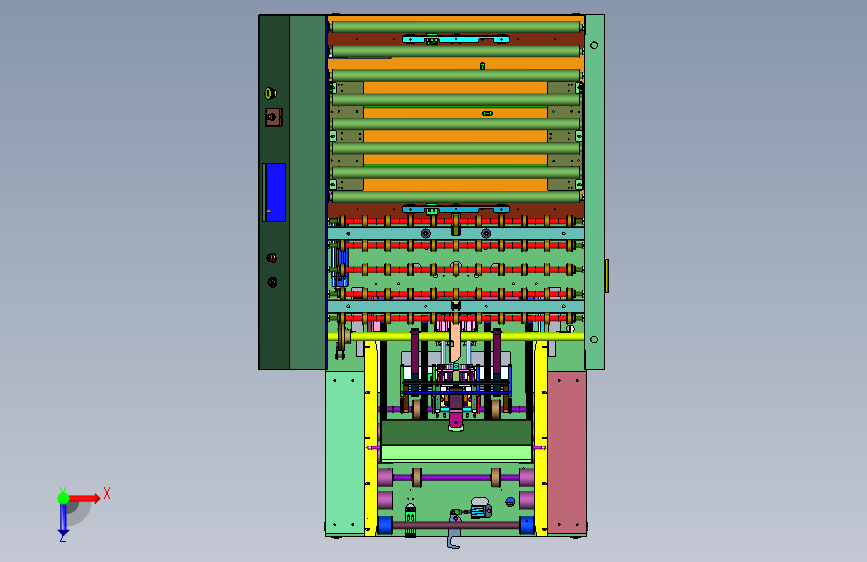Click the gray hook at the machine bottom
867x562 pixels.
click(454, 532)
